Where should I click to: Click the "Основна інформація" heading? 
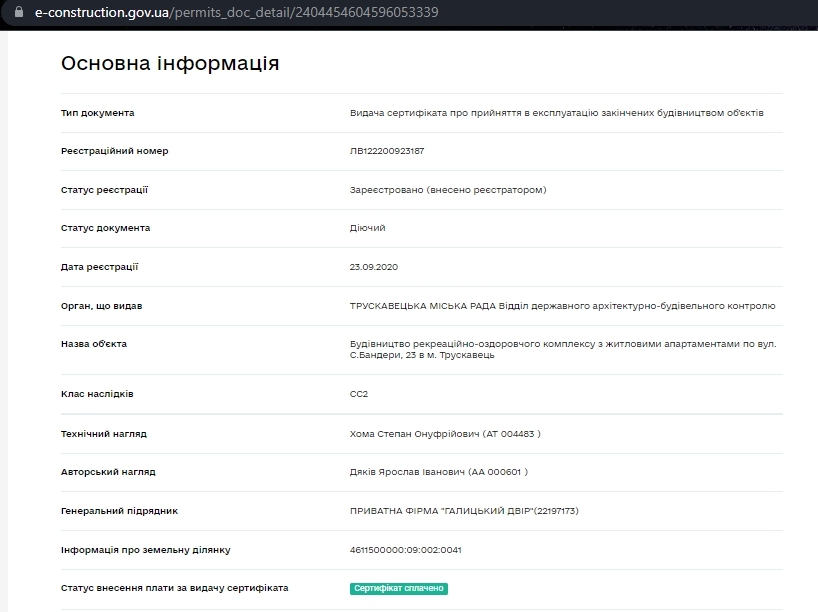point(170,63)
